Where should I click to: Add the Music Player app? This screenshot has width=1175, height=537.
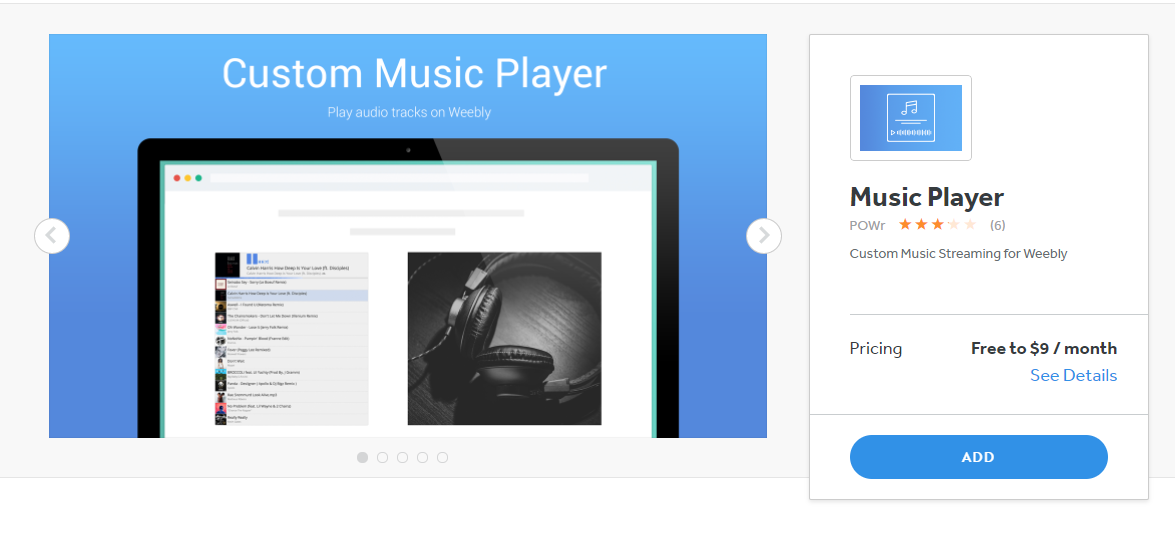(x=979, y=457)
